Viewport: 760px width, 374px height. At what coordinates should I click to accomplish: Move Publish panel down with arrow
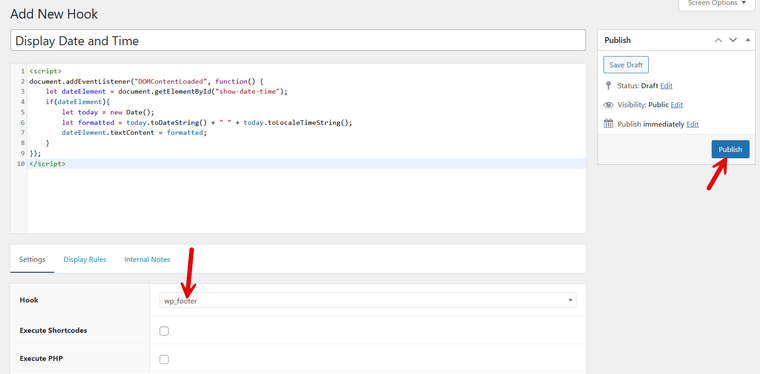coord(733,40)
